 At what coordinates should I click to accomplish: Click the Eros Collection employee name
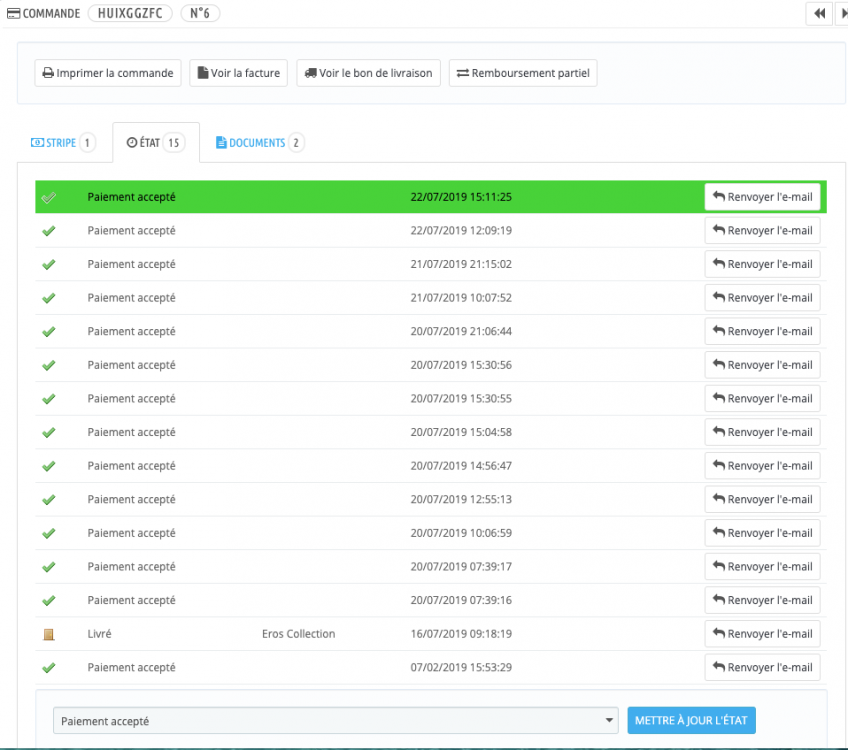(299, 634)
